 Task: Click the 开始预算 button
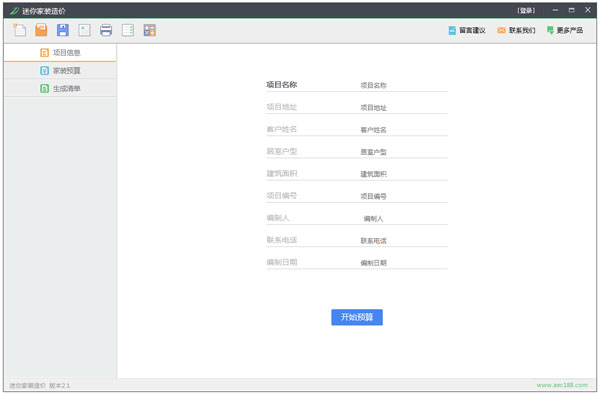(357, 317)
